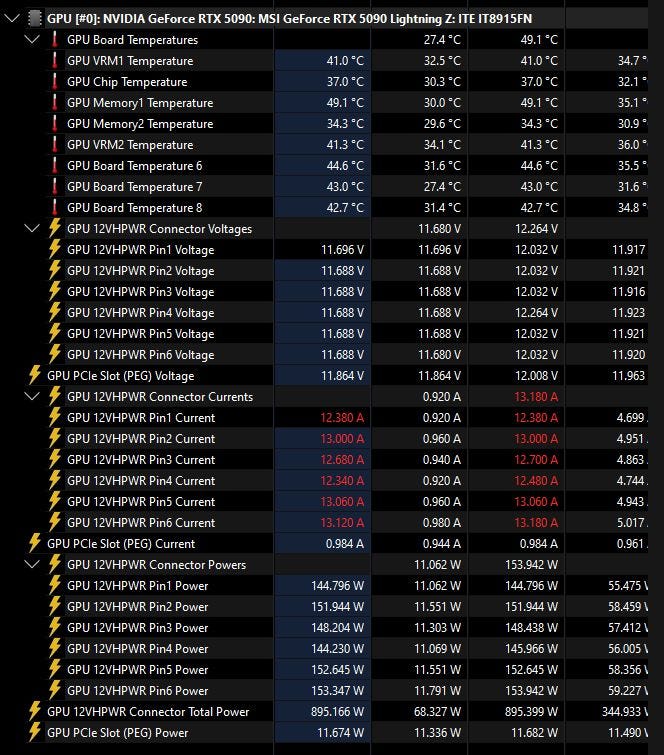Click lightning icon of 12VHPWR Pin6 Voltage
Viewport: 664px width, 755px height.
pyautogui.click(x=54, y=354)
